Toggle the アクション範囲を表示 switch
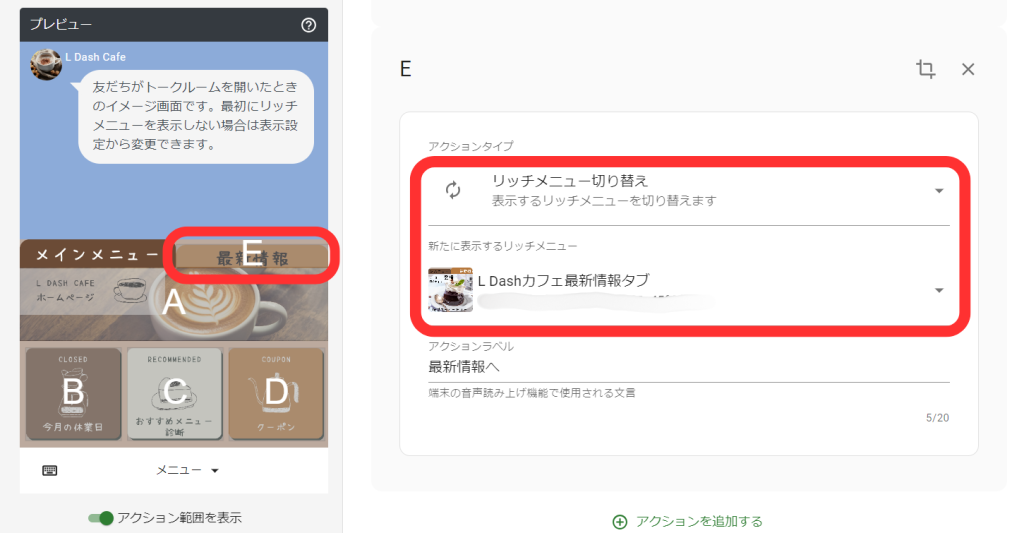This screenshot has width=1024, height=533. [101, 518]
